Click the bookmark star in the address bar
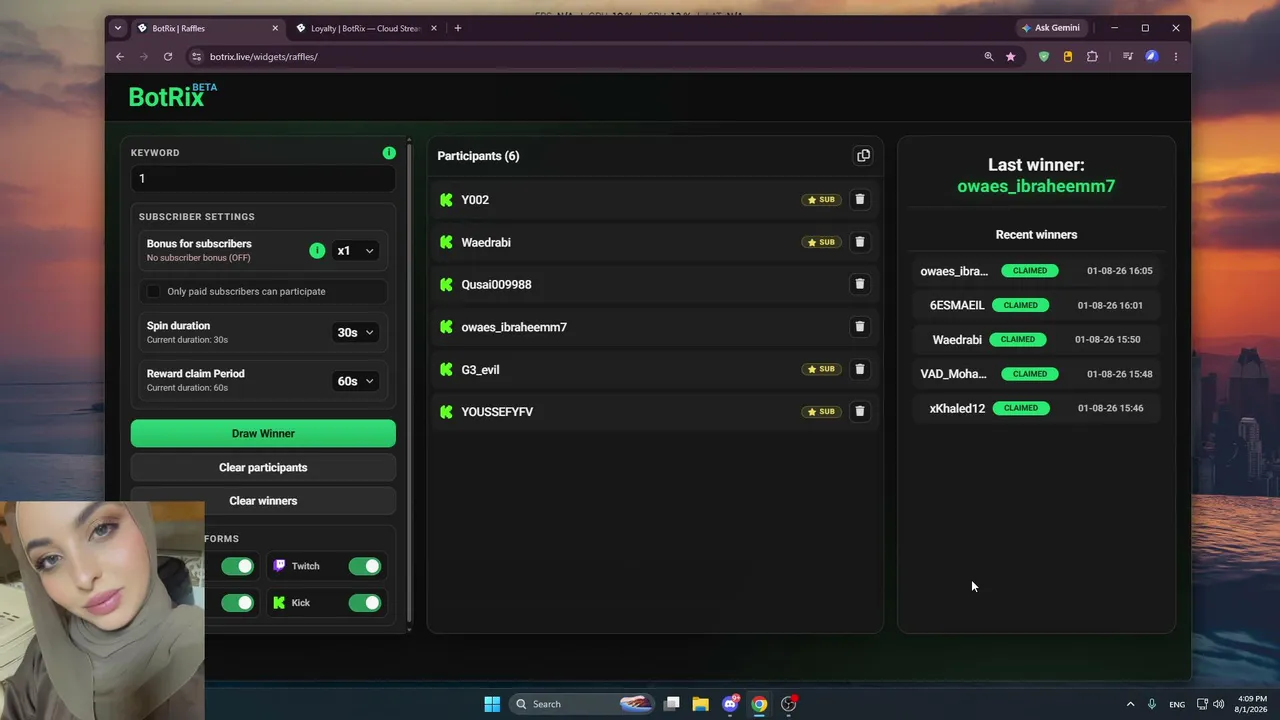 click(x=1011, y=57)
